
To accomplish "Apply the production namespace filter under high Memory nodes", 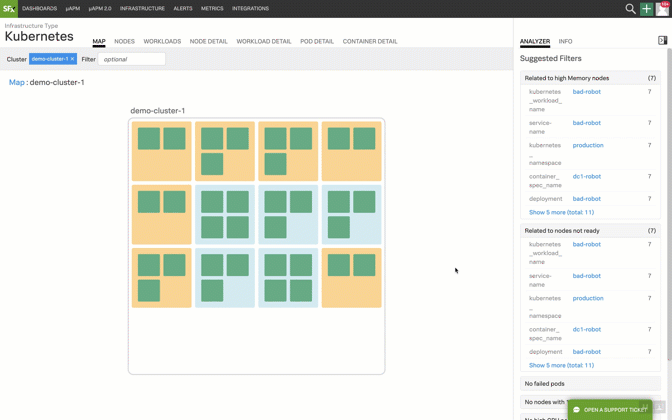I will [x=588, y=146].
